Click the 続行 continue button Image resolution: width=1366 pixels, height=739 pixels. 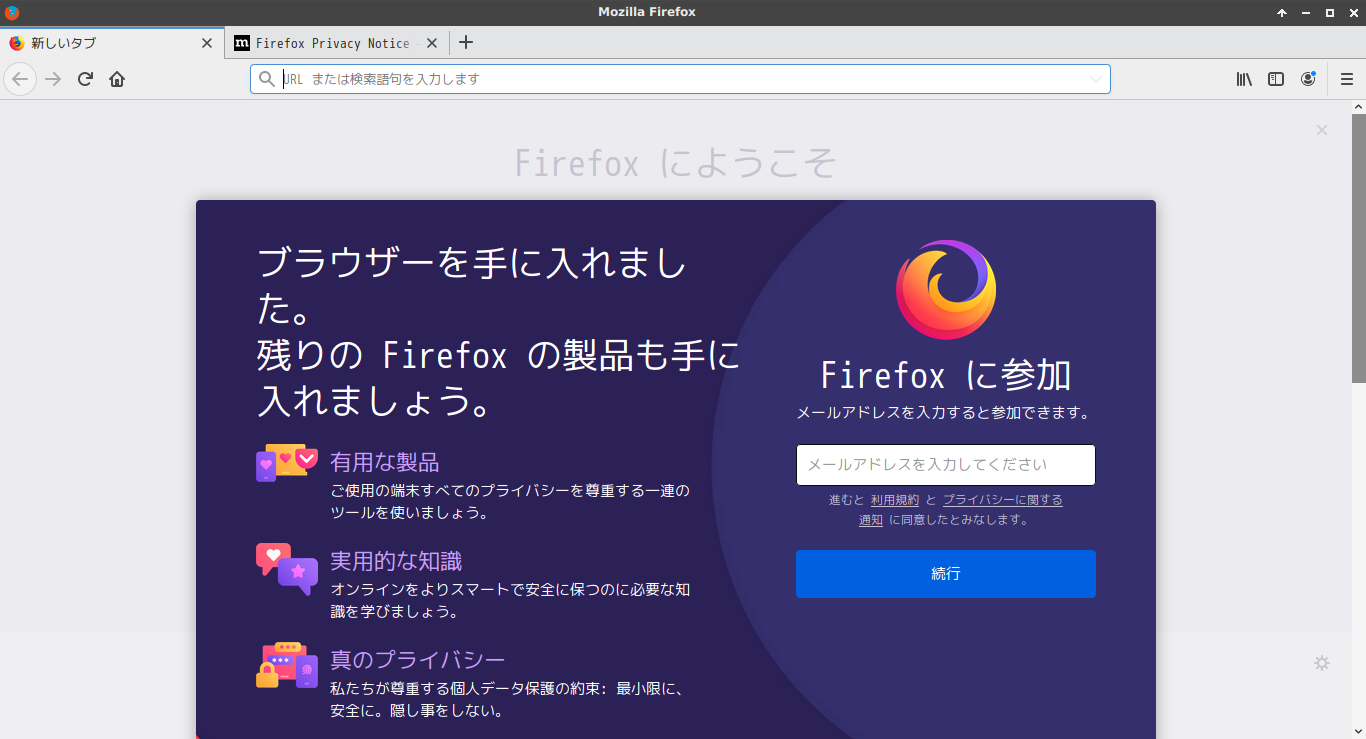pyautogui.click(x=945, y=574)
